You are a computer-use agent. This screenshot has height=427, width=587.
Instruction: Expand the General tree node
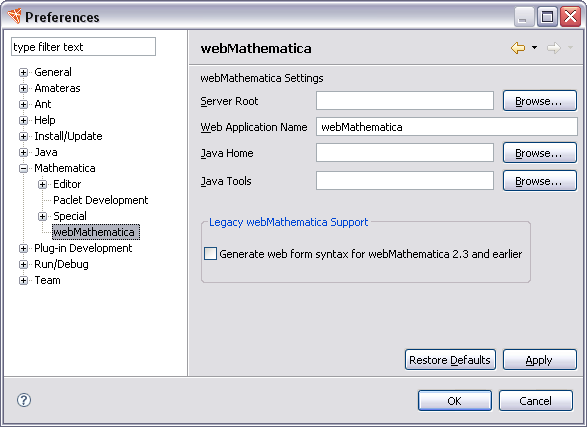coord(23,72)
